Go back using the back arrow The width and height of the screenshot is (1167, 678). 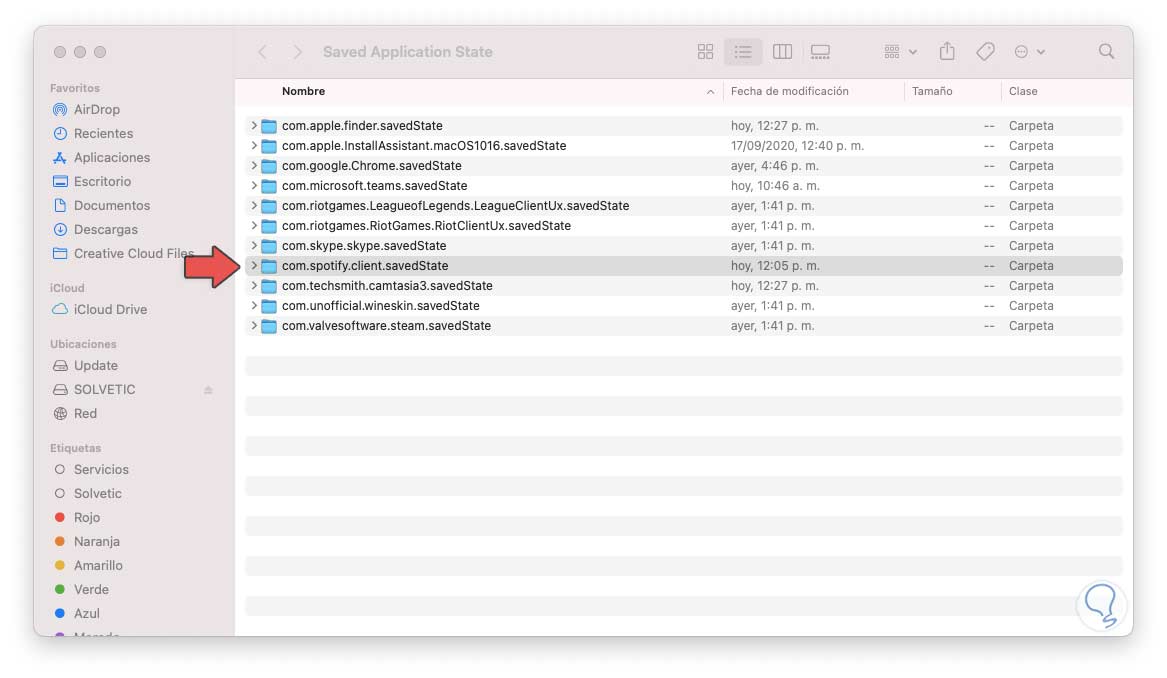262,51
